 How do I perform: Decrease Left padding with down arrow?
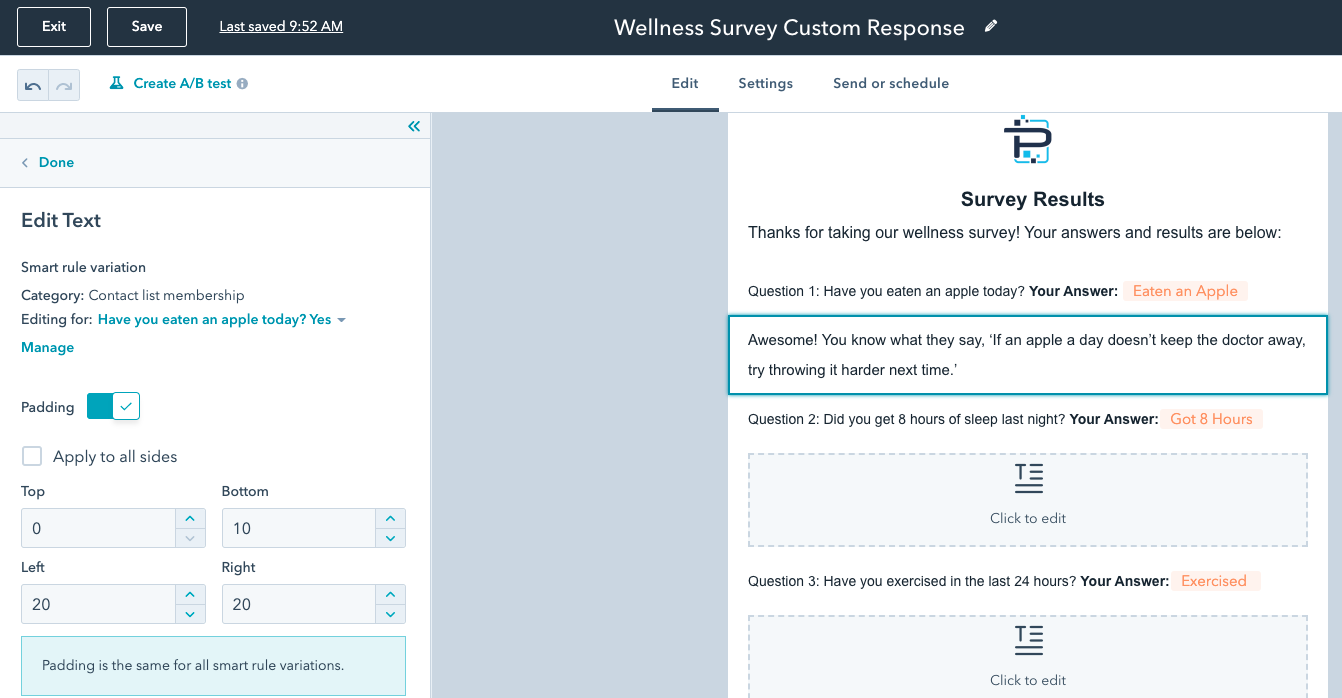190,614
